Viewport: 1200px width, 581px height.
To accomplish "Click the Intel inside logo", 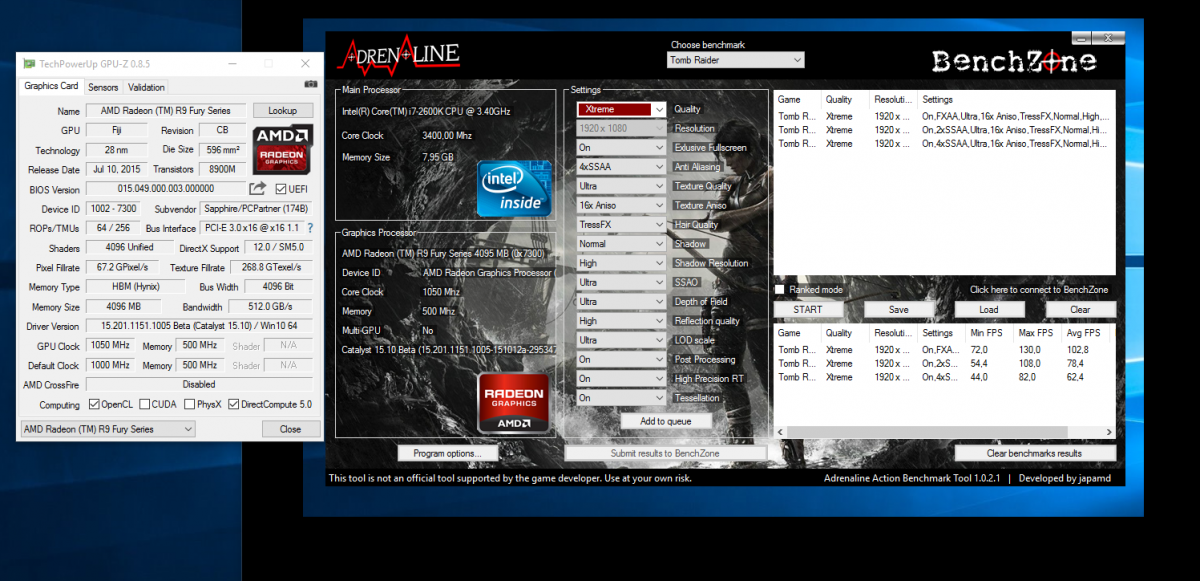I will coord(514,187).
